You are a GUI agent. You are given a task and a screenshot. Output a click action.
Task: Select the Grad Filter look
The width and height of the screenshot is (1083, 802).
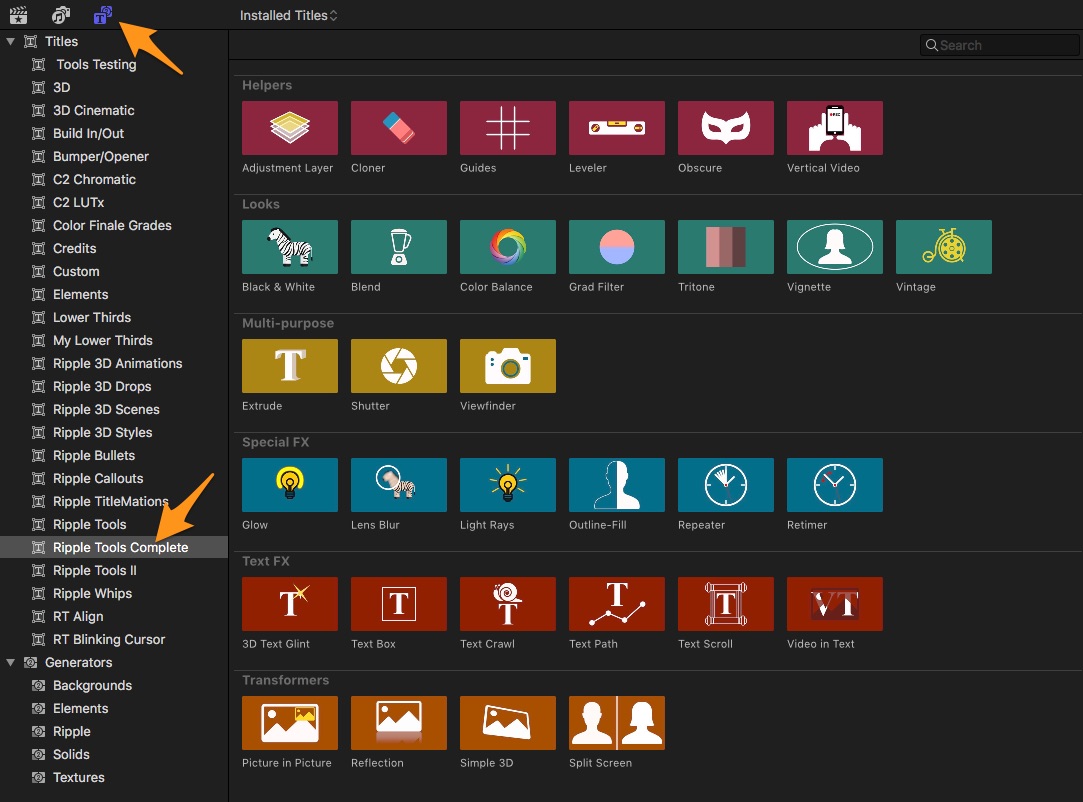click(617, 247)
